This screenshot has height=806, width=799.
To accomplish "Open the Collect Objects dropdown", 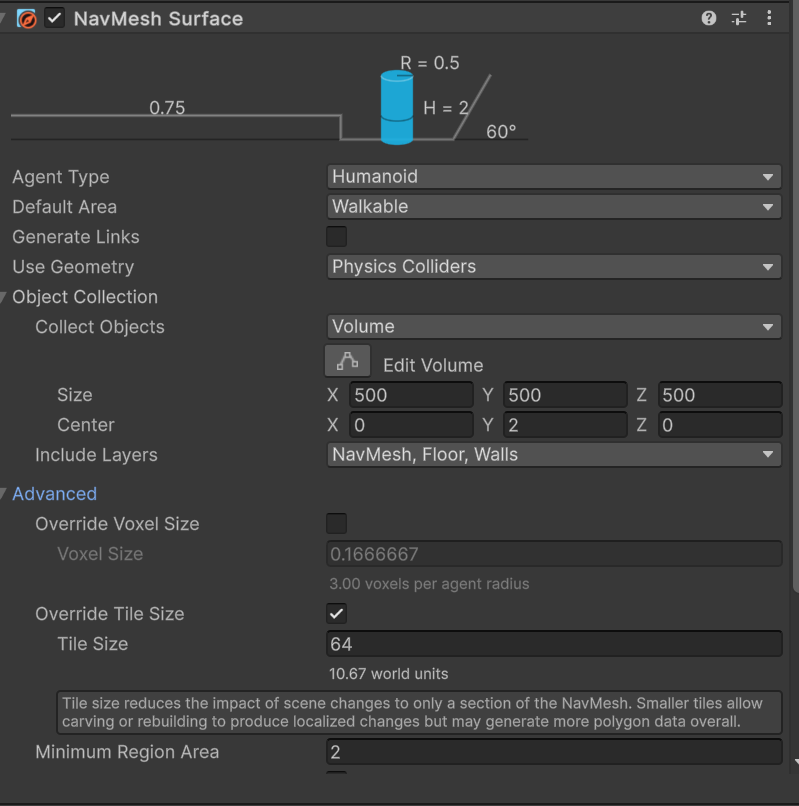I will click(554, 326).
